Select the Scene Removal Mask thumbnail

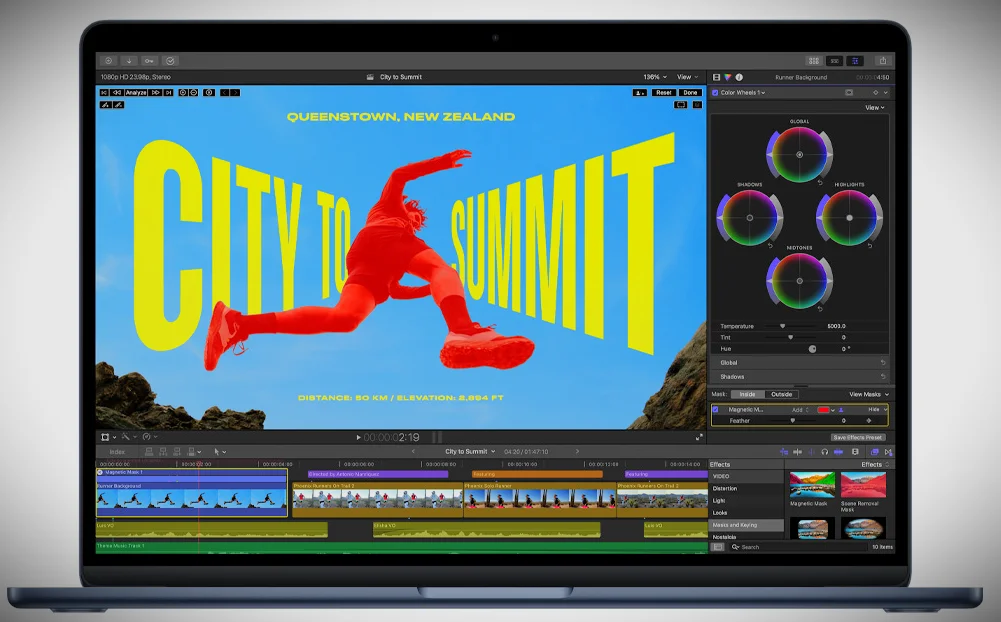(x=863, y=485)
